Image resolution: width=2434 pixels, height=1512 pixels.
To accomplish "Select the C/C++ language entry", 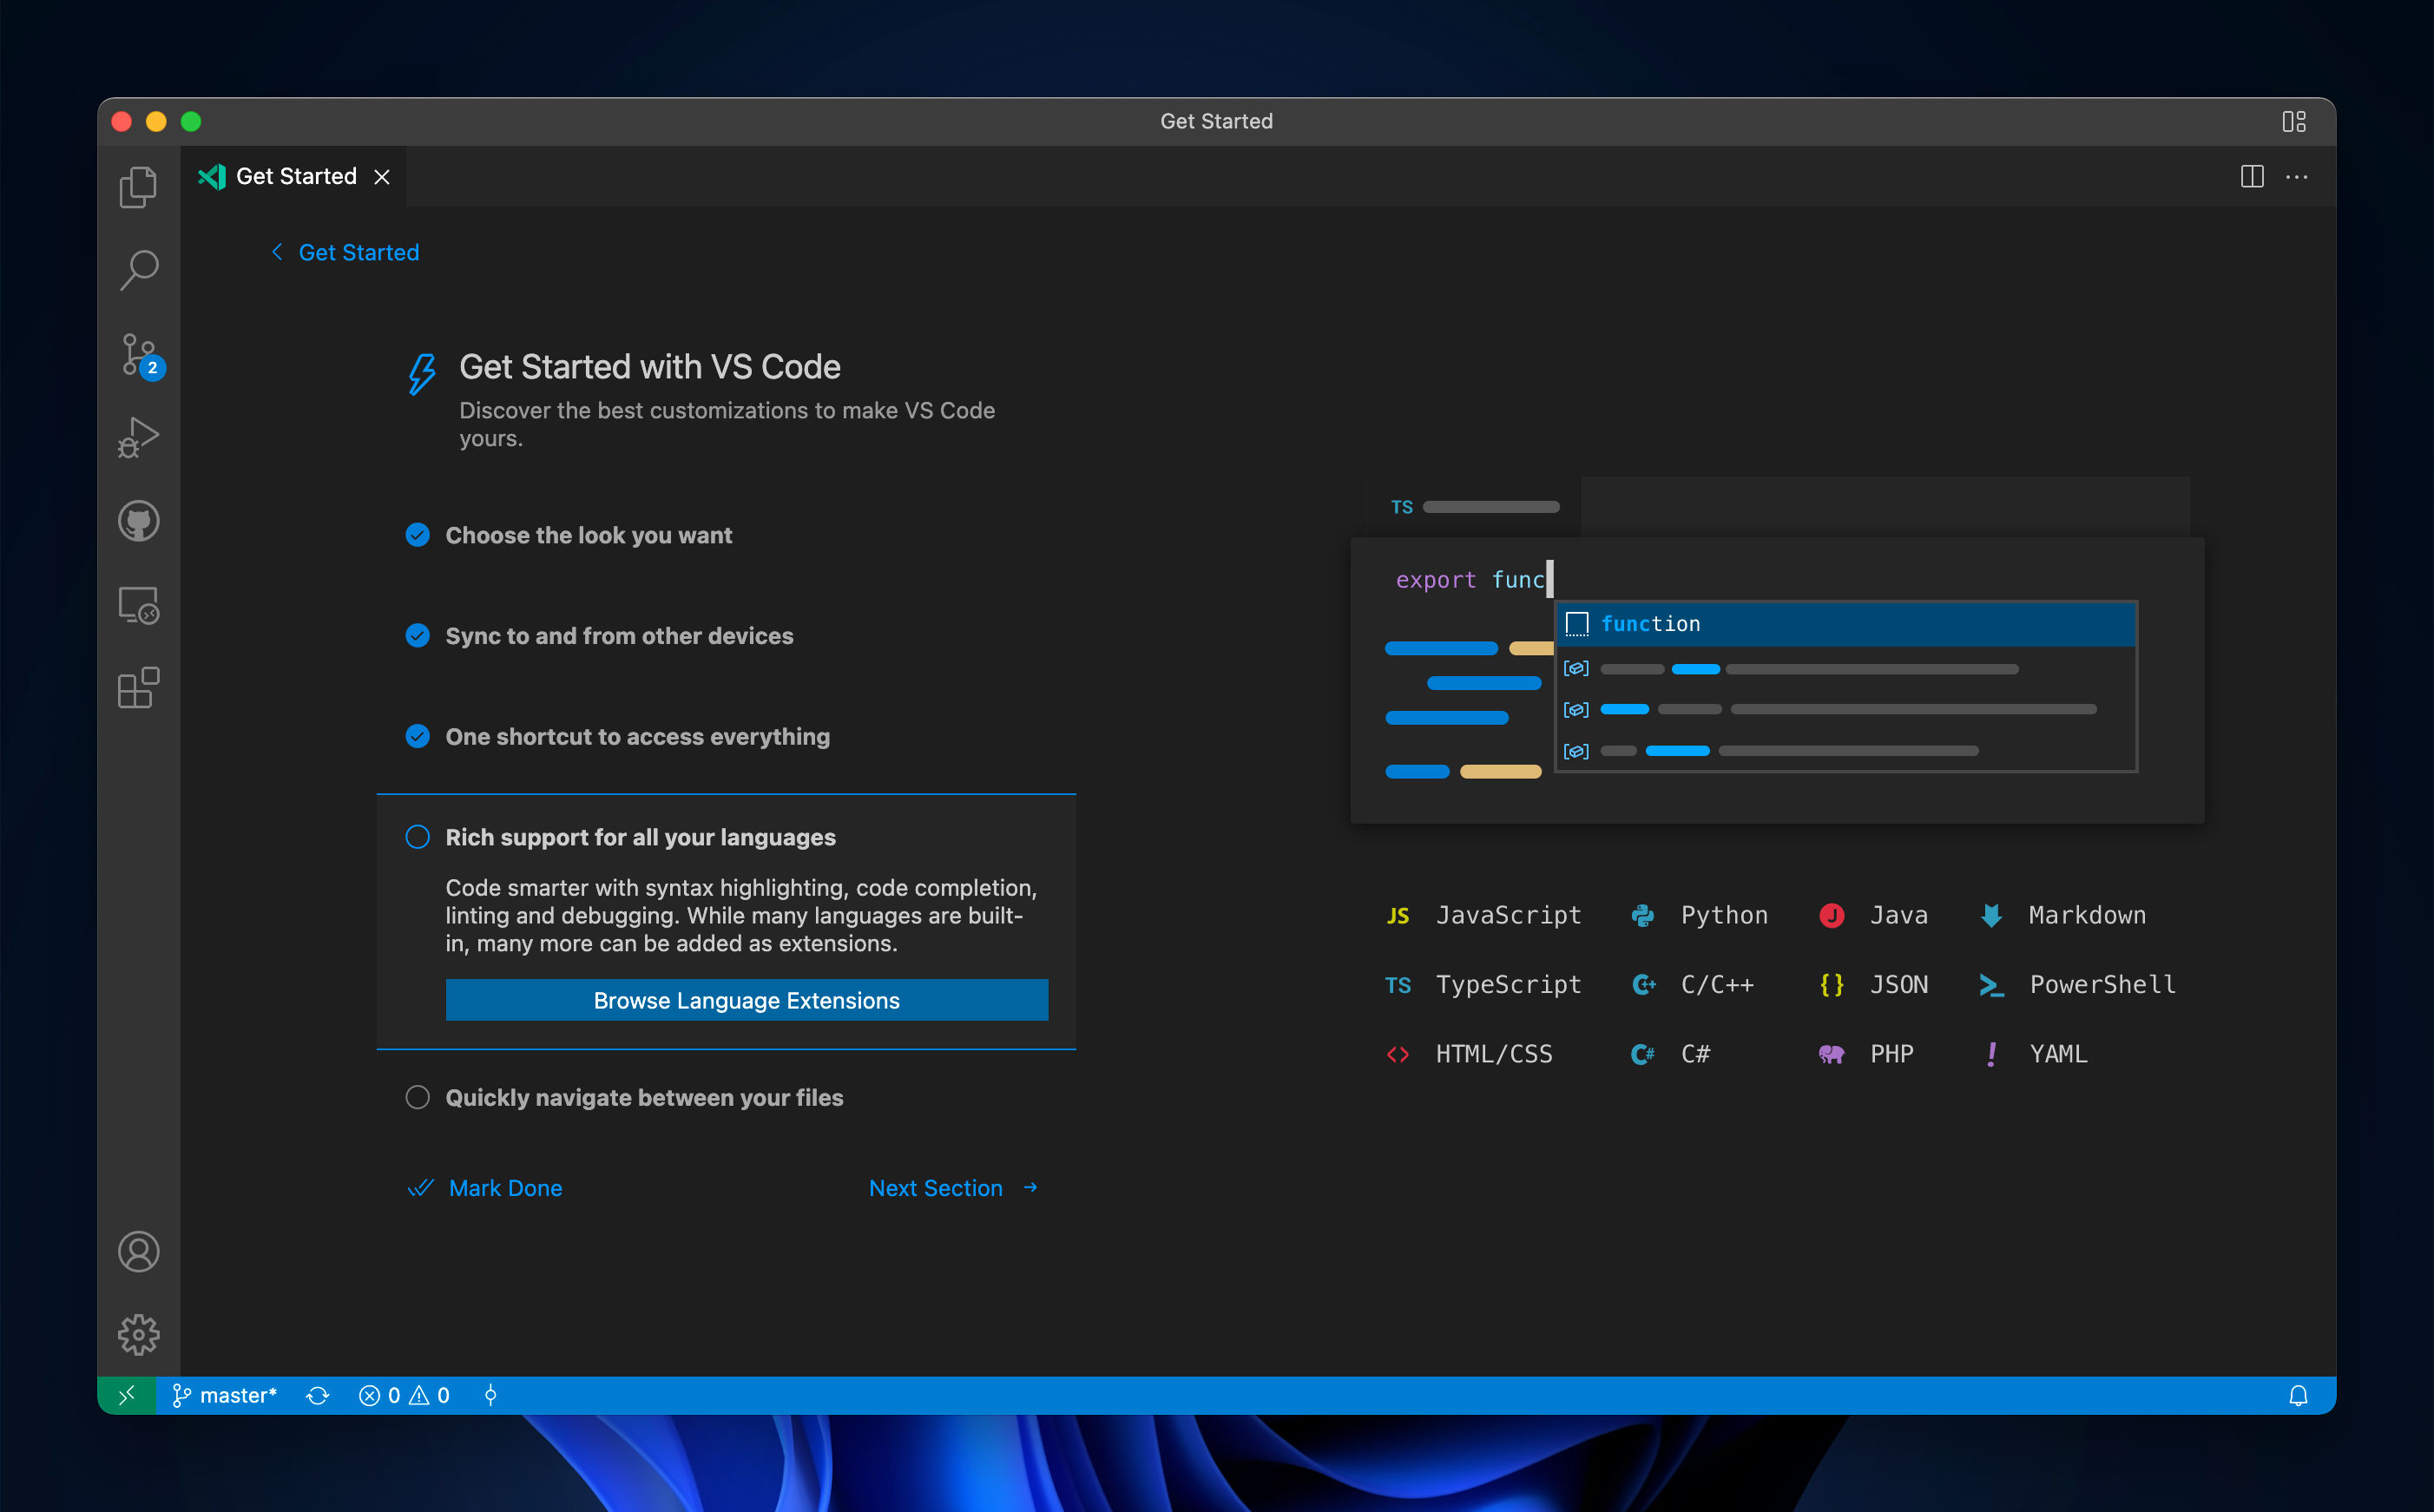I will (x=1692, y=984).
